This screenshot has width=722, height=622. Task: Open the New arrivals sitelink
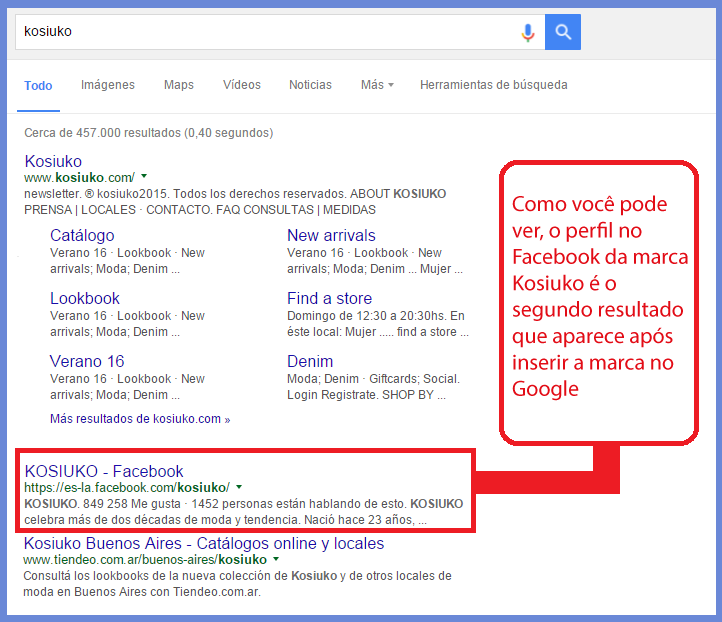click(331, 235)
